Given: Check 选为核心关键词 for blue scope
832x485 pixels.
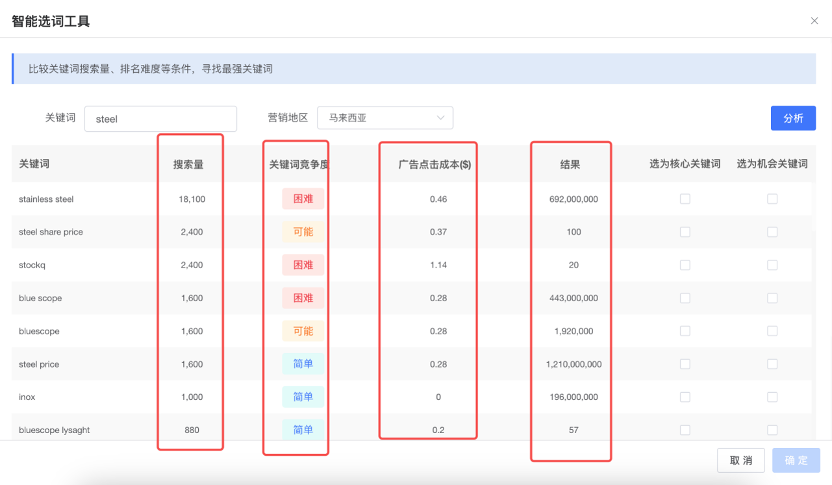Looking at the screenshot, I should coord(685,298).
